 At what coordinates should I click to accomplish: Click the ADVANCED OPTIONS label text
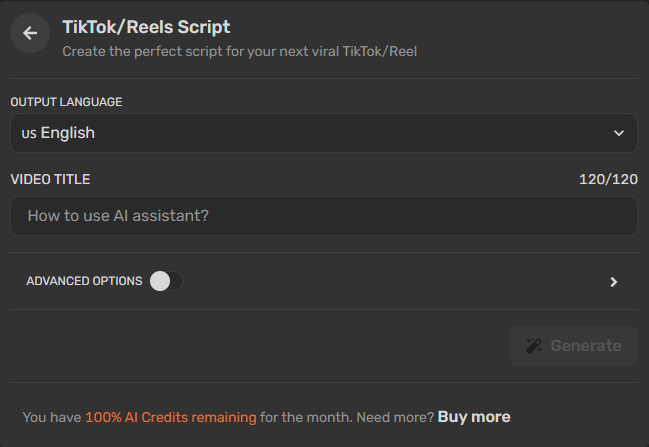point(84,281)
